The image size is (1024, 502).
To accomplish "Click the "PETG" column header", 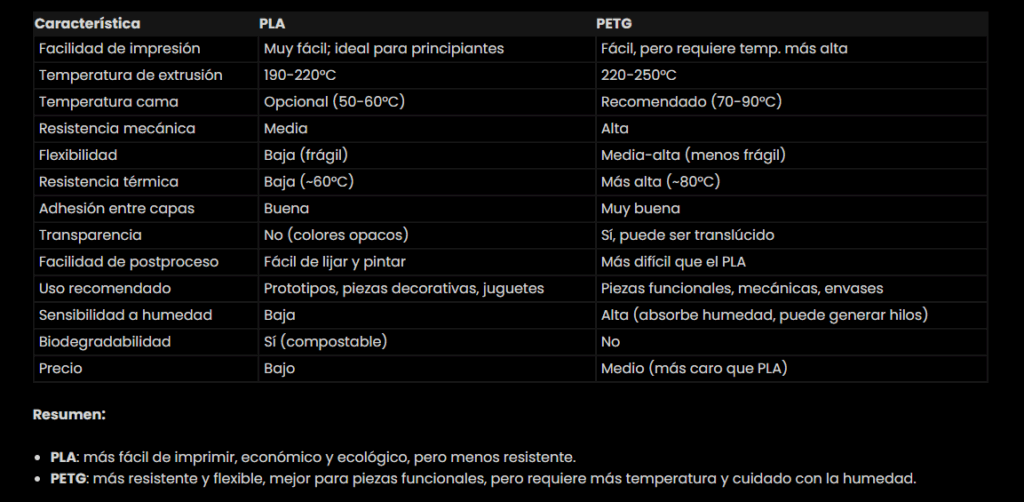I will point(616,23).
